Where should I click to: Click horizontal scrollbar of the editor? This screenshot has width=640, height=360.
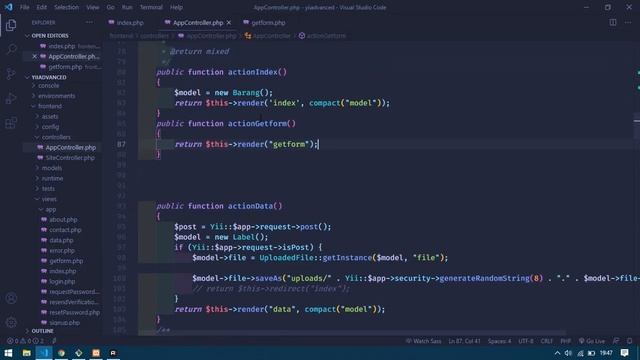(x=352, y=333)
